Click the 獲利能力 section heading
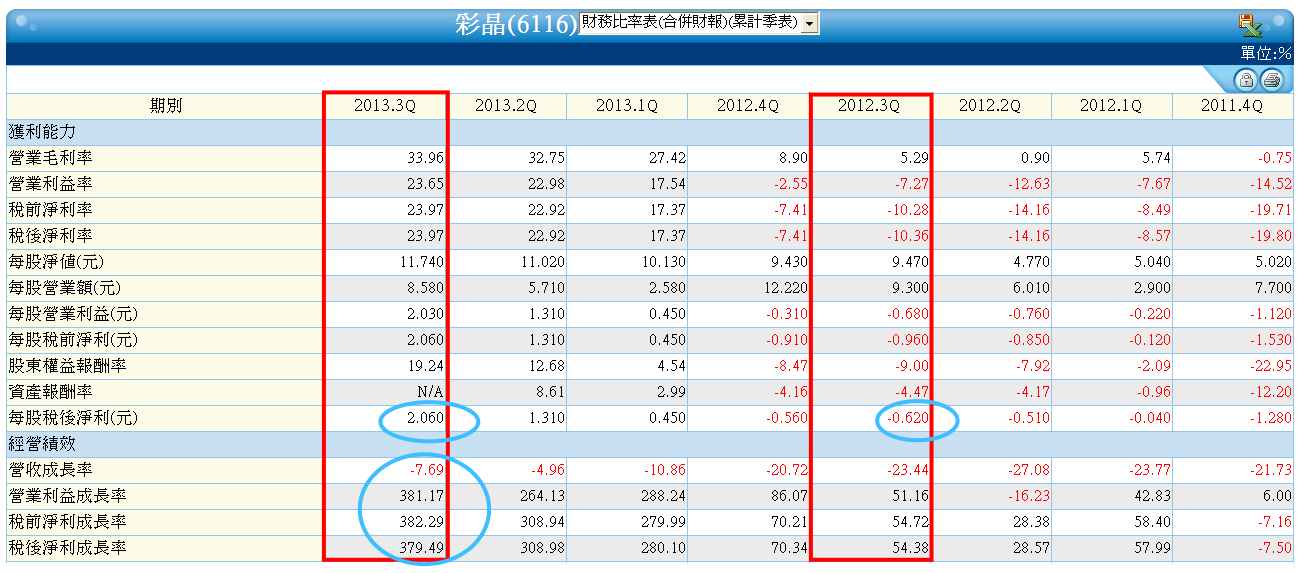The height and width of the screenshot is (573, 1303). point(42,131)
